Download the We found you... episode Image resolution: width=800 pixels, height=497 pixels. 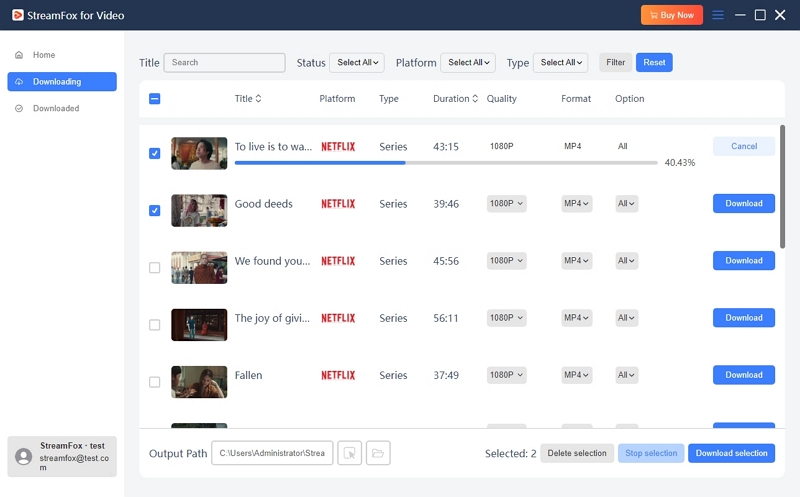744,260
